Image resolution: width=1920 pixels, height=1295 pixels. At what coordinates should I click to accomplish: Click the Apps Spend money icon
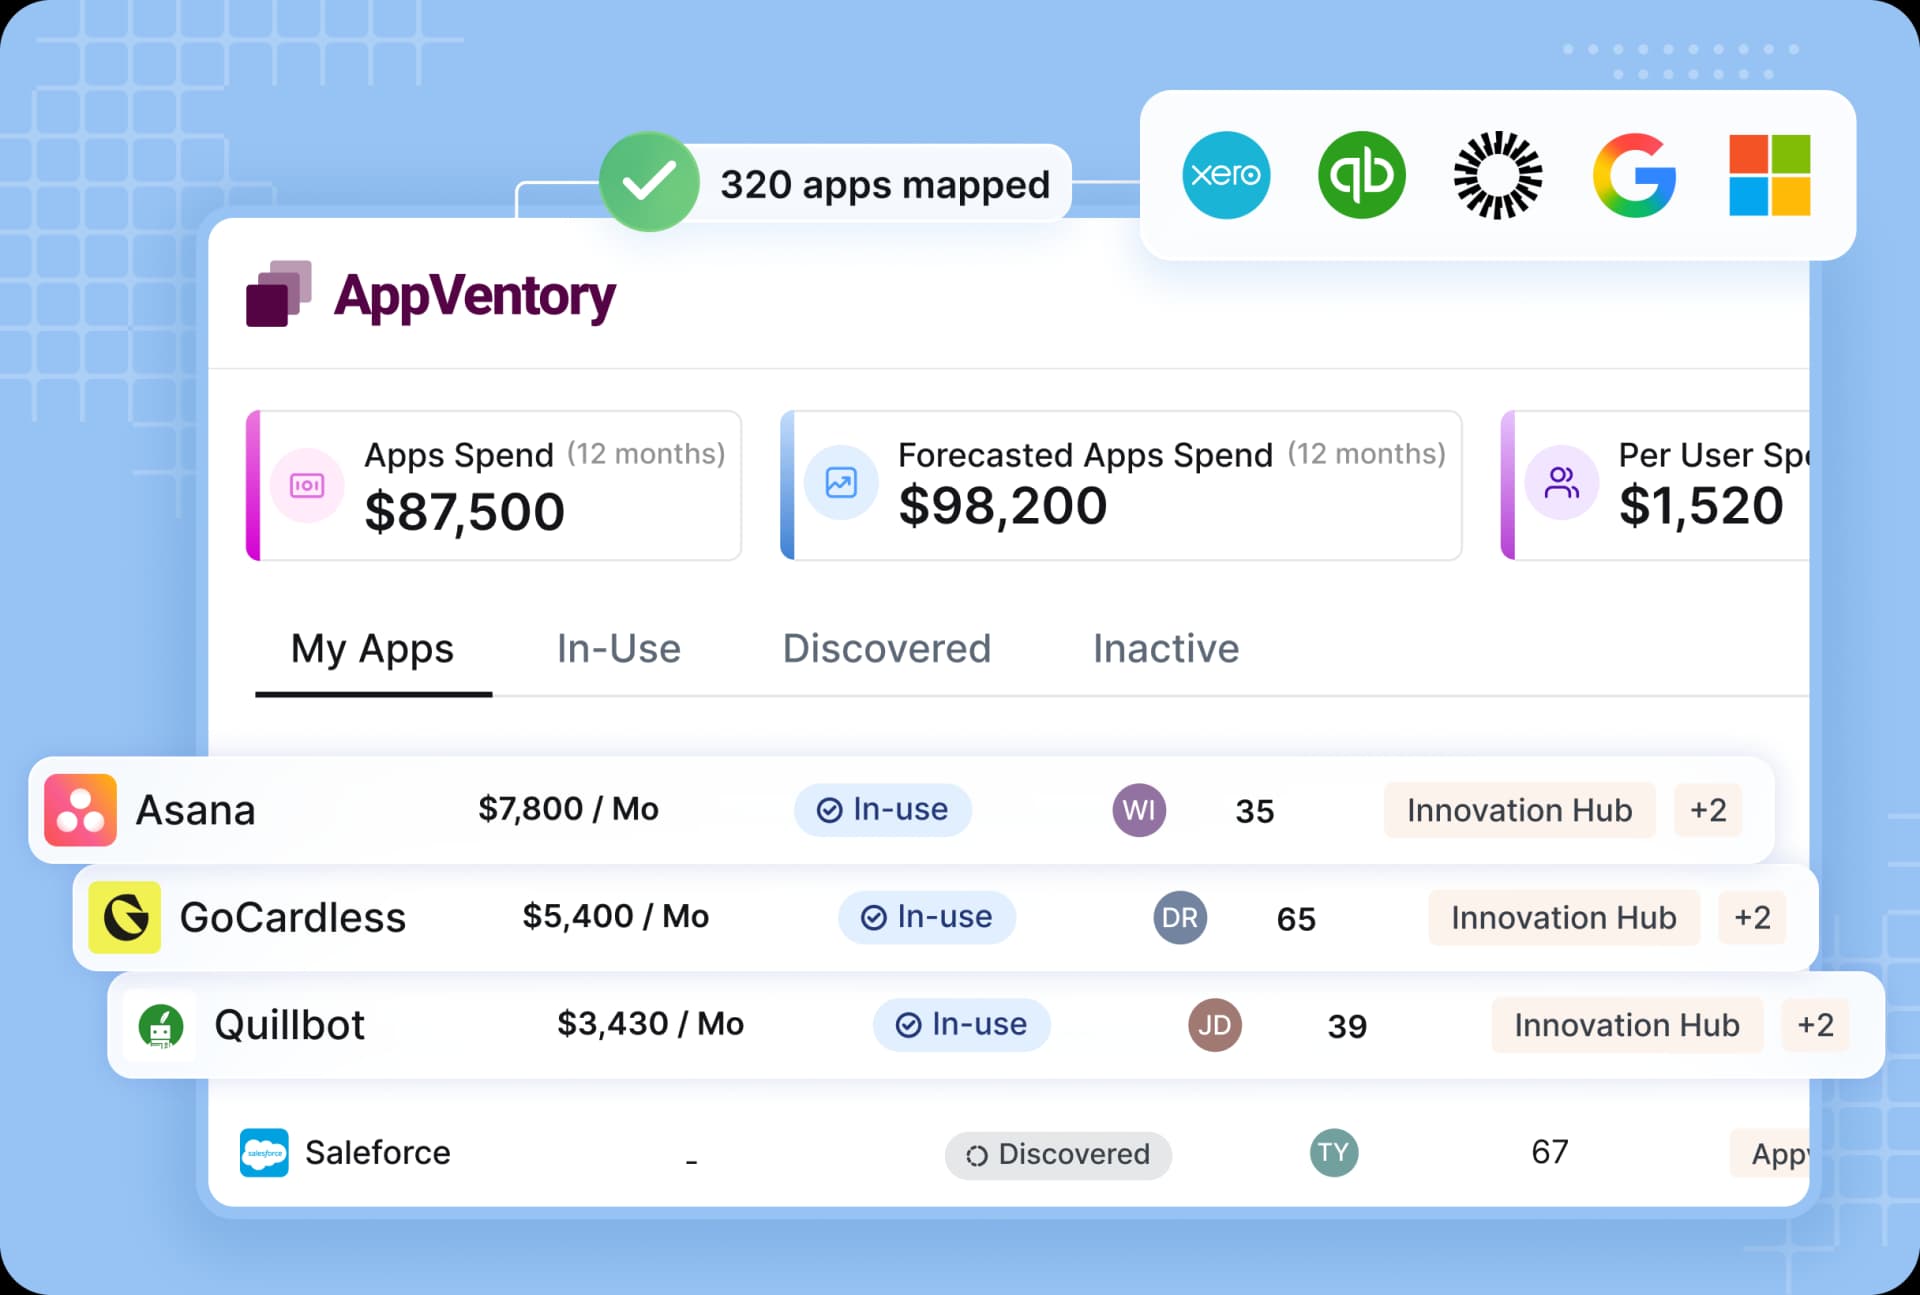(307, 486)
